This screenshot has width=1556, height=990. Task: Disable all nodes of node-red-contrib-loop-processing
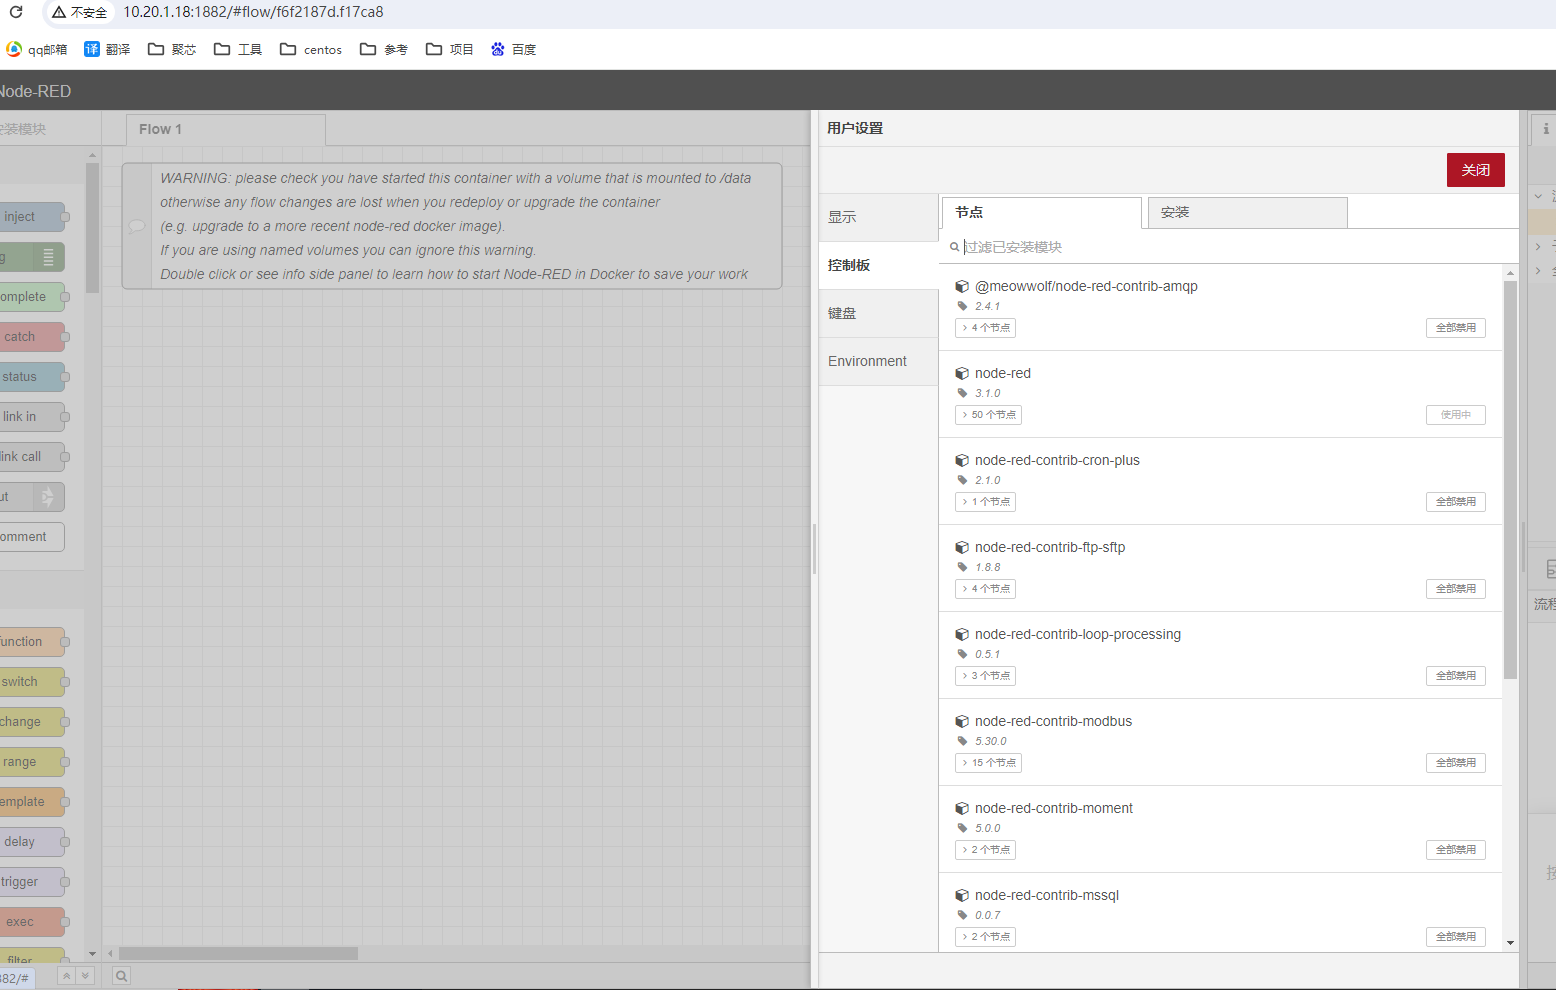[x=1455, y=676]
